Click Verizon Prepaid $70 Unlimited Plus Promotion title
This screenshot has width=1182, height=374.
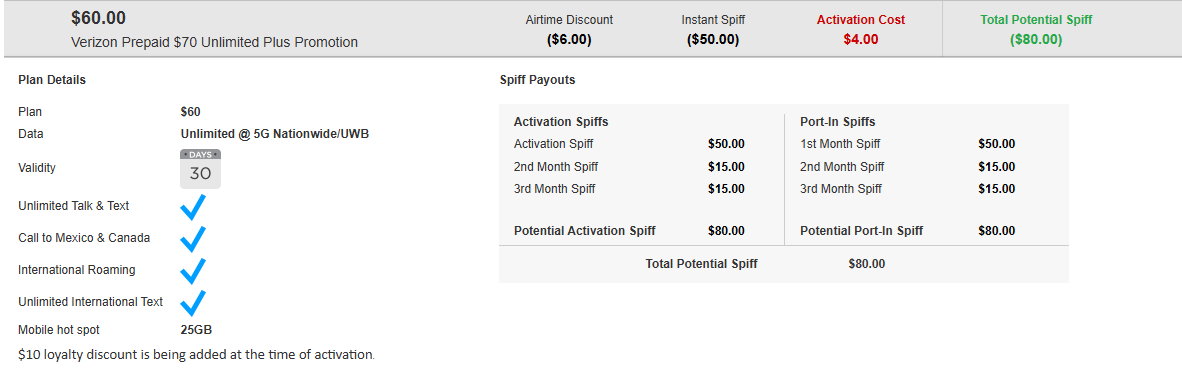(214, 42)
